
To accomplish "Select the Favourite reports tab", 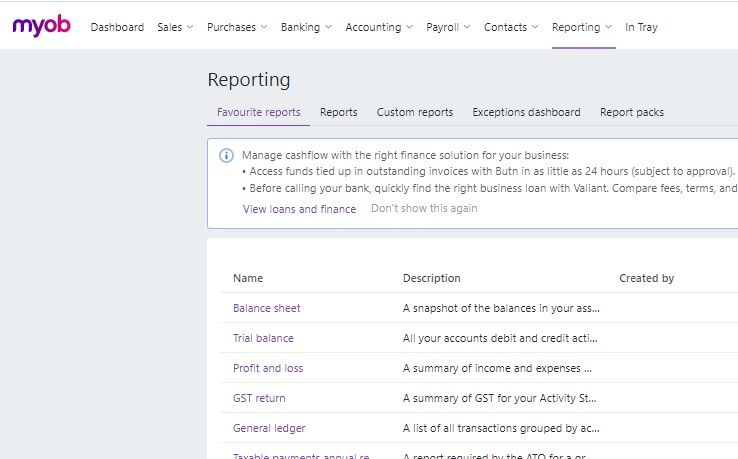I will (x=258, y=112).
